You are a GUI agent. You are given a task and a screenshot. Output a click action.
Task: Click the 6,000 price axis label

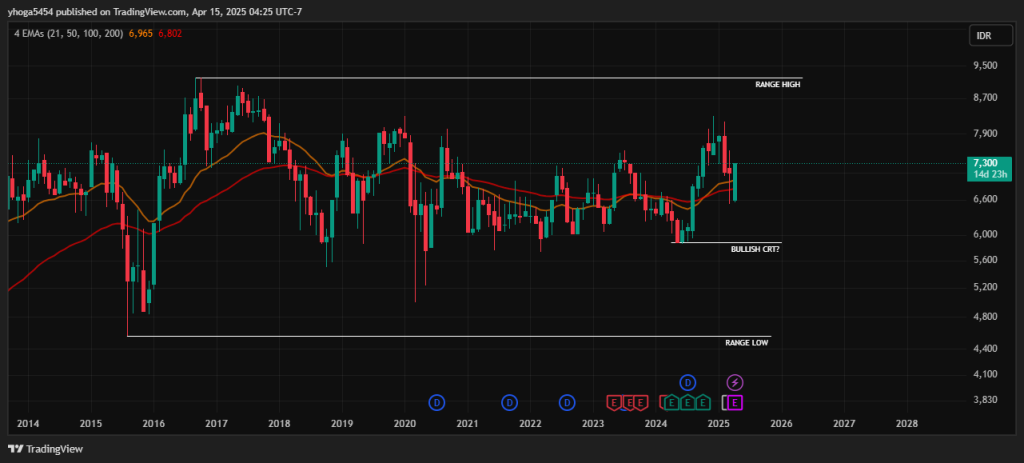(985, 234)
